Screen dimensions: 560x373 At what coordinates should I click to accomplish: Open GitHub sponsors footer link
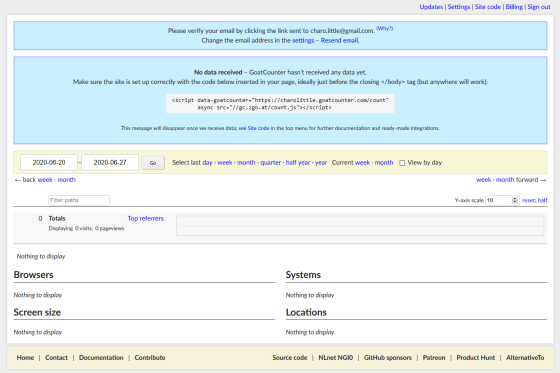(x=388, y=358)
